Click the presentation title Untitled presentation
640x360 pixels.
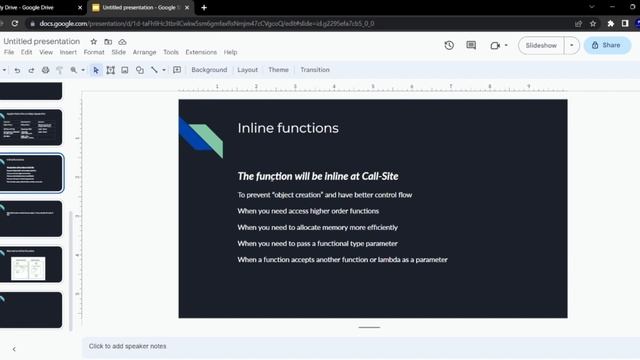42,41
